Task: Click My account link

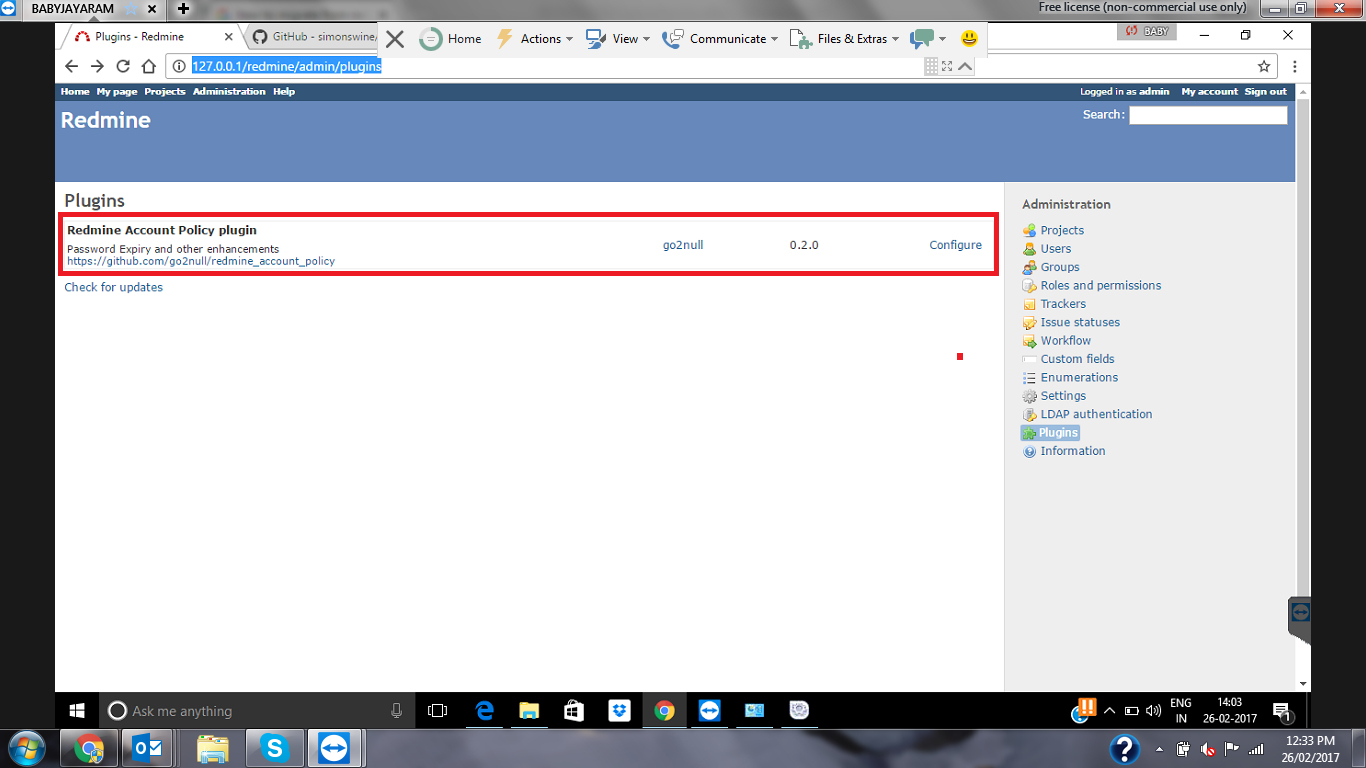Action: point(1209,91)
